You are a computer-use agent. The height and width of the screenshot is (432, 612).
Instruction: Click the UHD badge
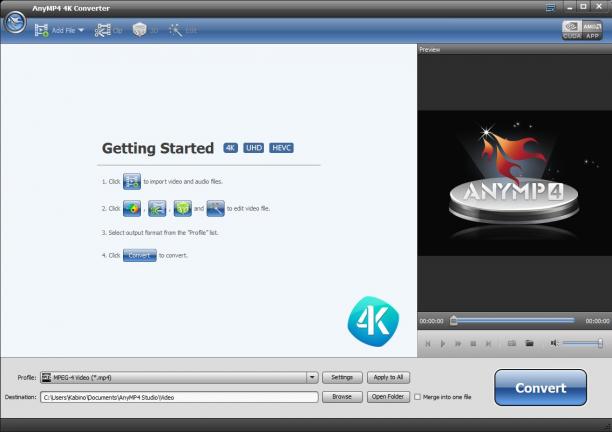(254, 148)
